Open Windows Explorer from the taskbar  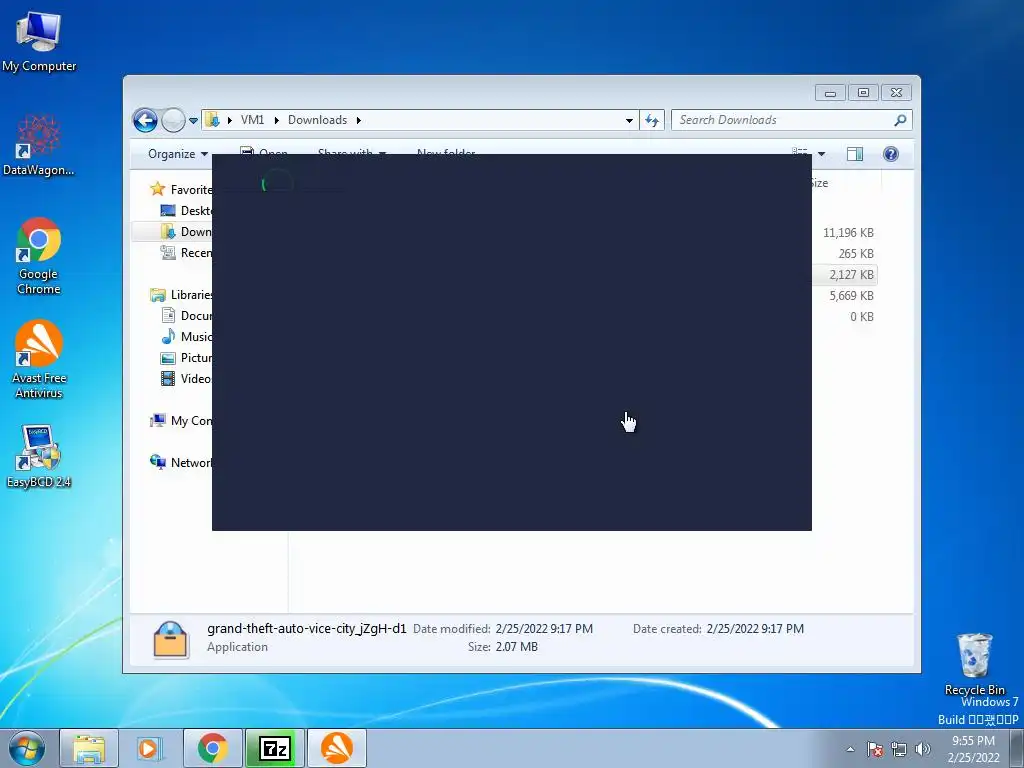pyautogui.click(x=89, y=748)
